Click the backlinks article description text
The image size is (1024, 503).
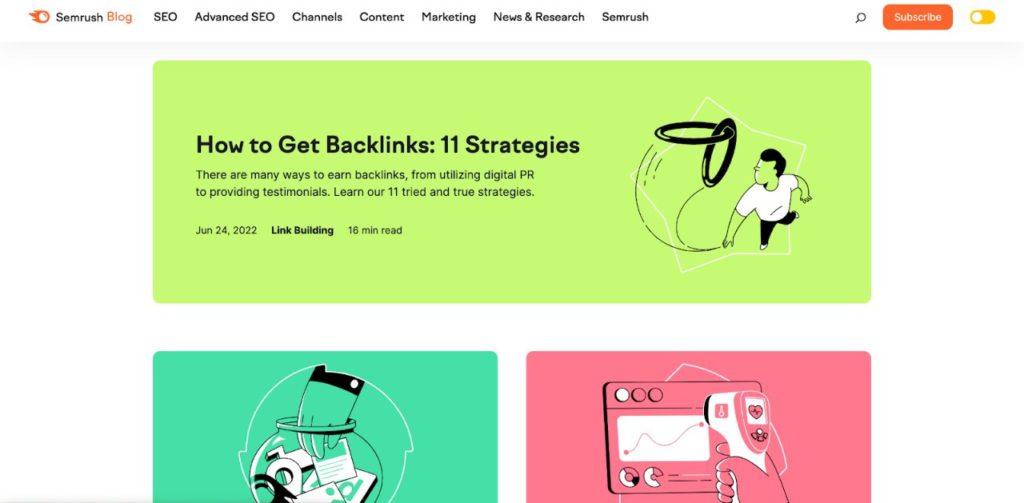click(x=365, y=184)
